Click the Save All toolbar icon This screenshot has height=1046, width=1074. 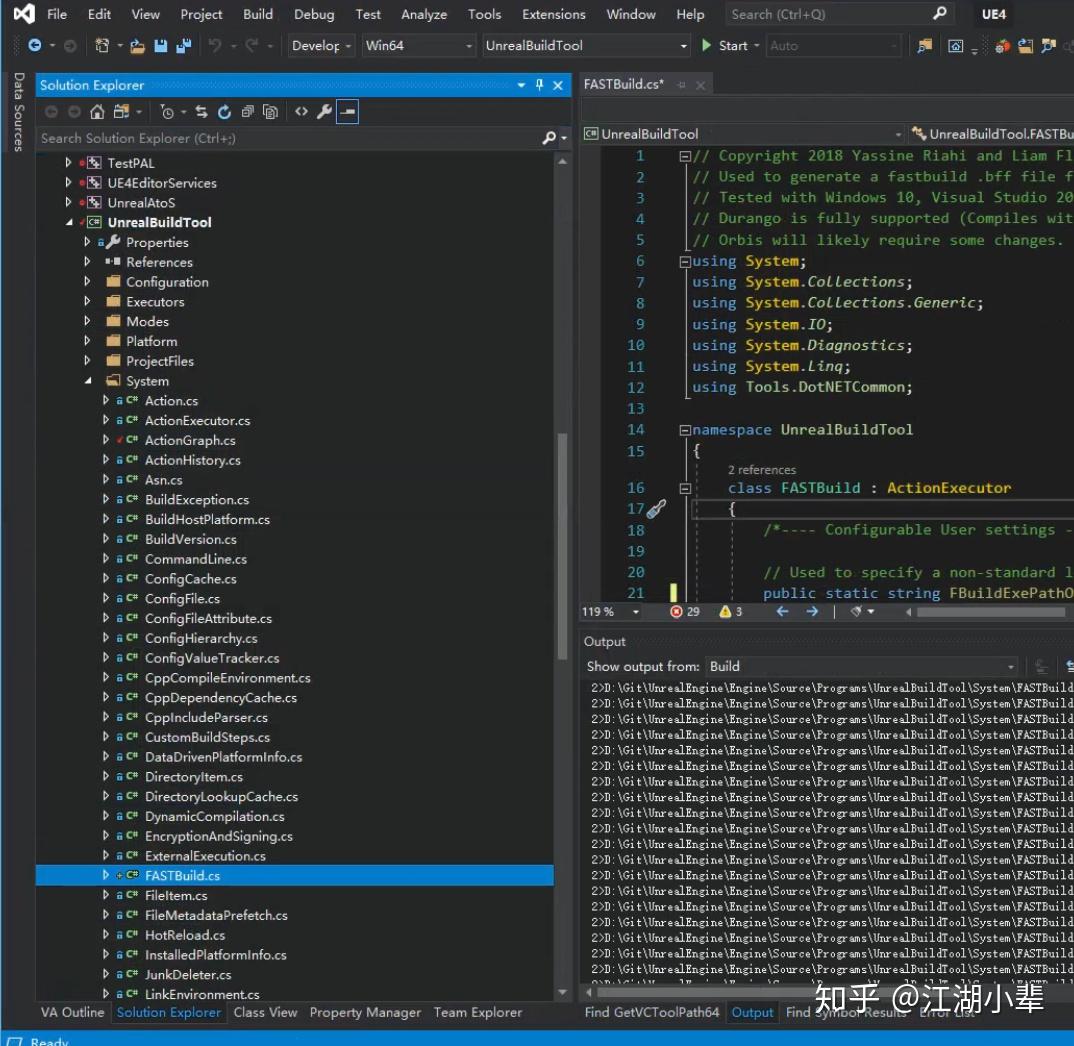pos(183,46)
